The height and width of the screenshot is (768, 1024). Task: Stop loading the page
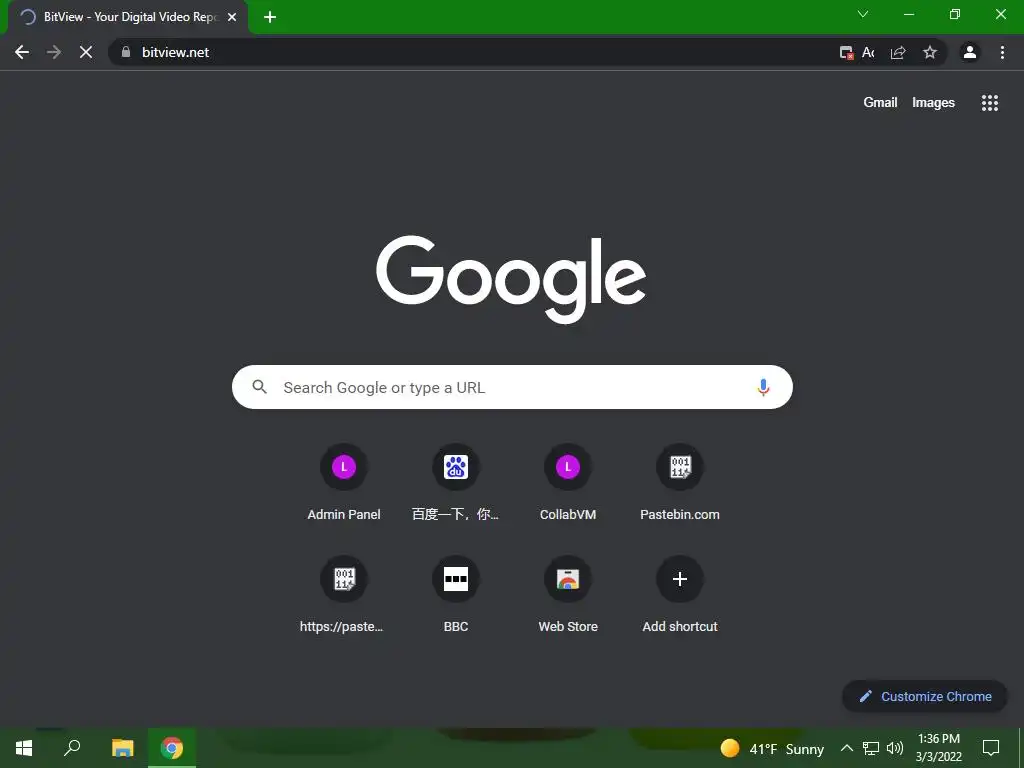(86, 52)
